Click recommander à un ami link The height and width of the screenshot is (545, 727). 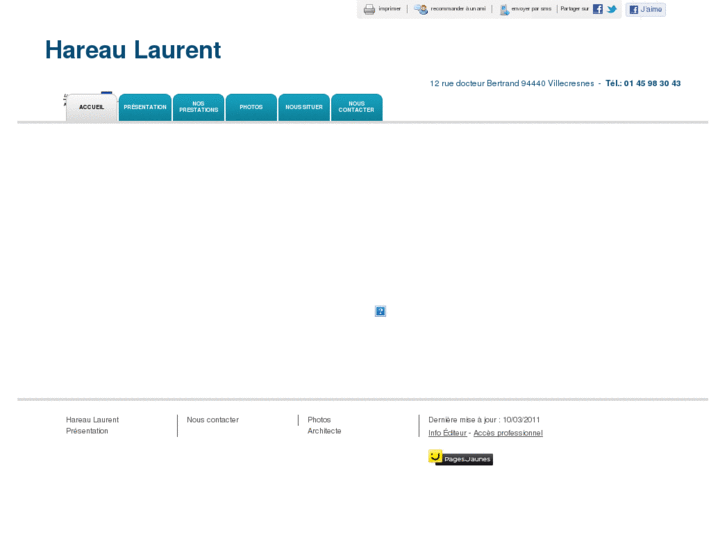[x=458, y=9]
